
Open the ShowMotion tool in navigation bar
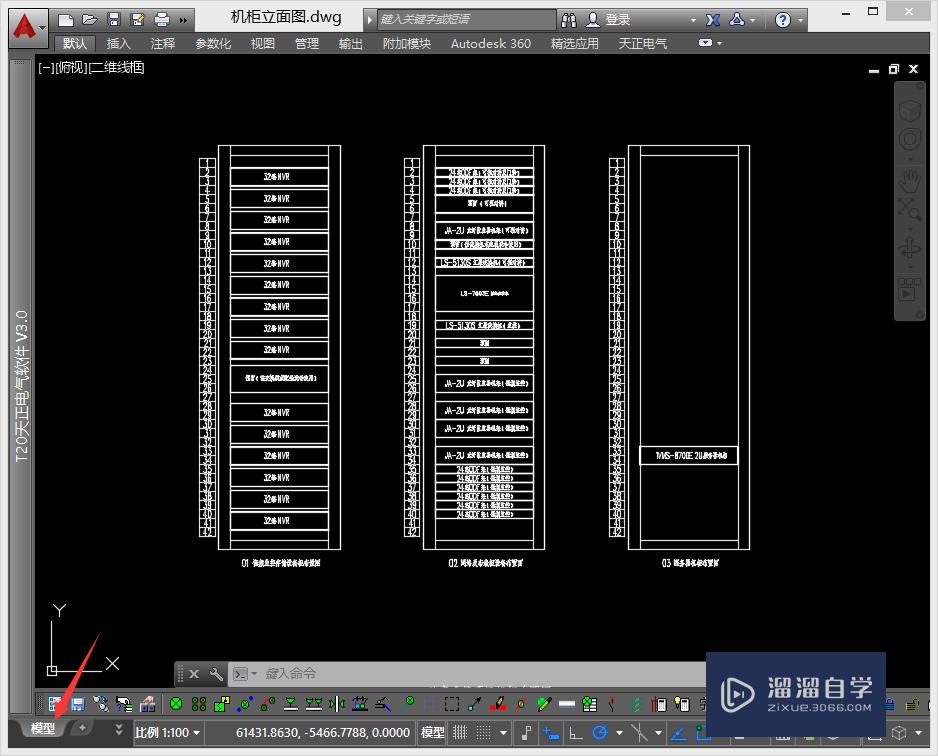tap(909, 291)
